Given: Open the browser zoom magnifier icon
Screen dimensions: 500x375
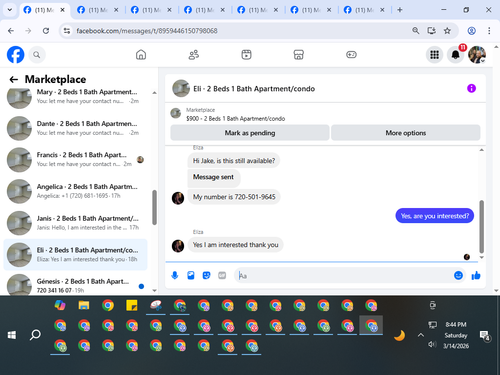Looking at the screenshot, I should point(415,31).
